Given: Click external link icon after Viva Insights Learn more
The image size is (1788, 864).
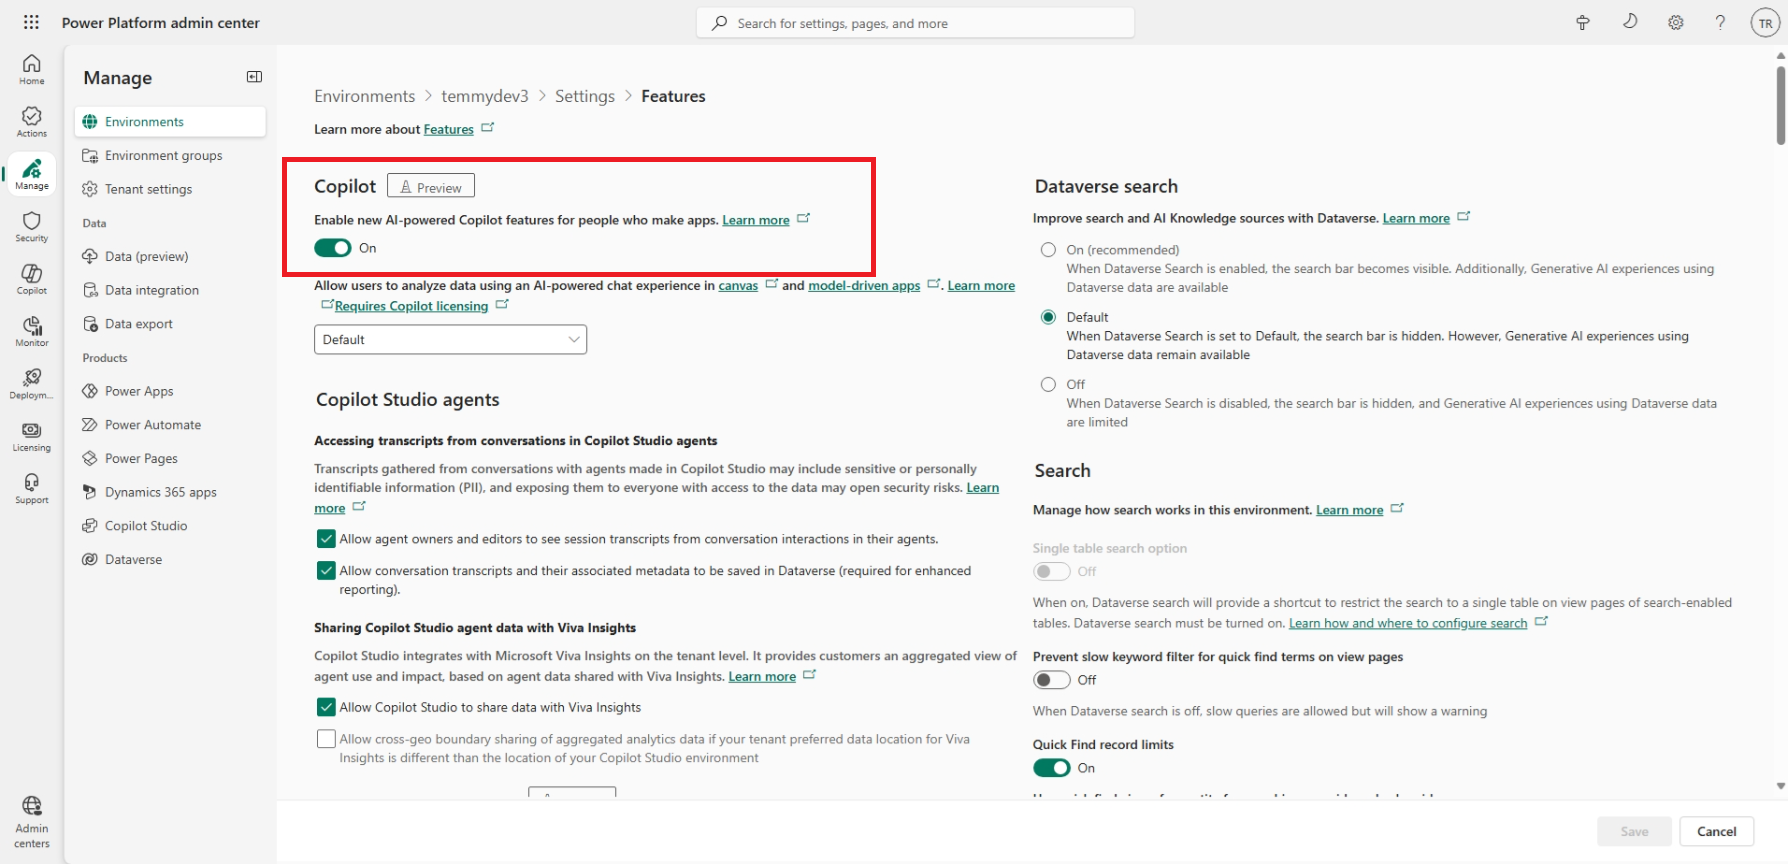Looking at the screenshot, I should 810,675.
